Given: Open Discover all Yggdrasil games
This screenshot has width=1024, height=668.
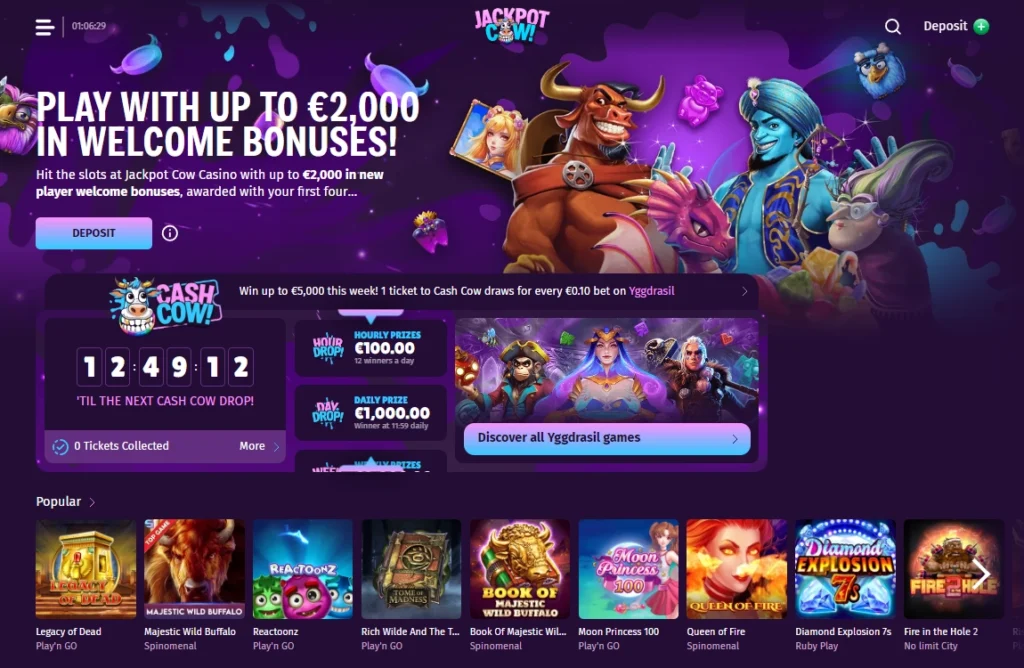Looking at the screenshot, I should [607, 438].
